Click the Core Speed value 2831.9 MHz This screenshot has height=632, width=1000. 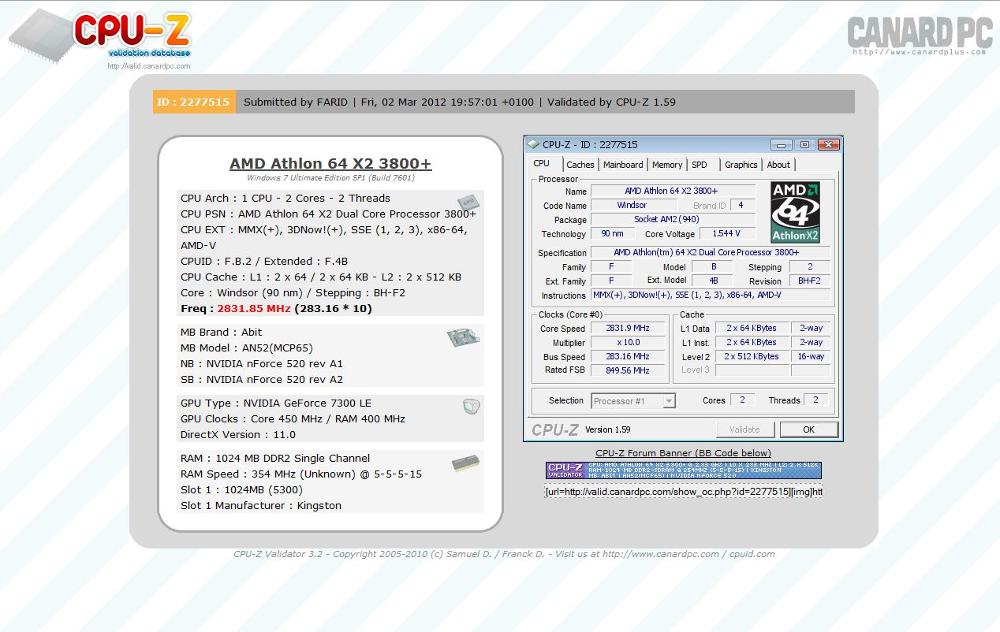coord(628,328)
